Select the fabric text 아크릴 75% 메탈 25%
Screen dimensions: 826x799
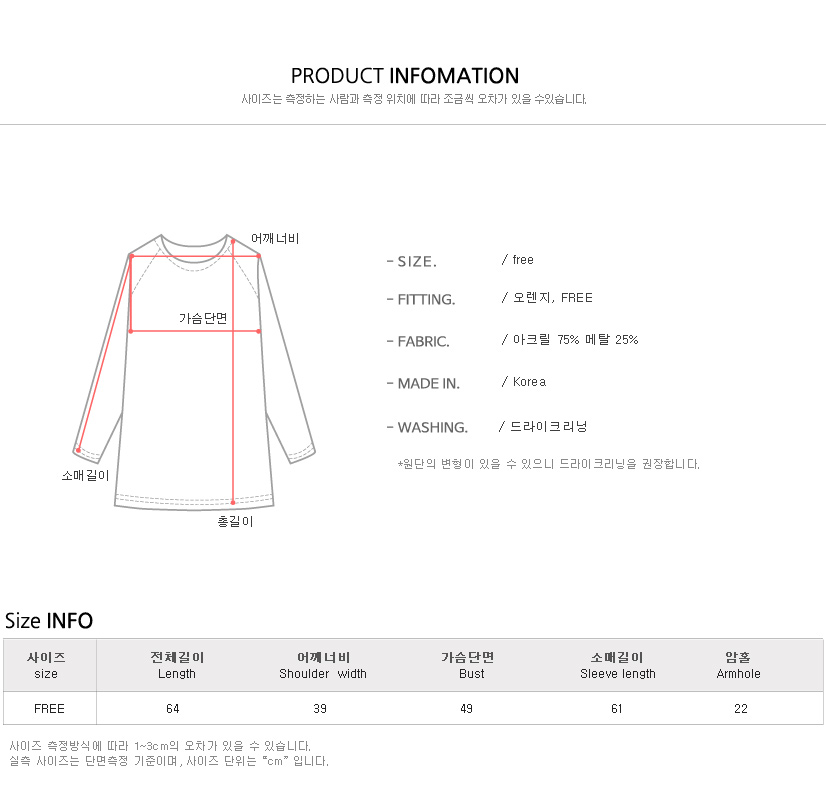tap(575, 340)
